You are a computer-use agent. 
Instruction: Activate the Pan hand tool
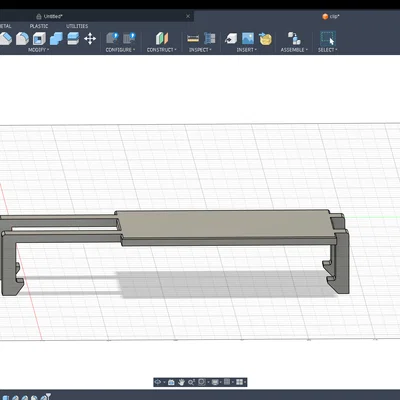pyautogui.click(x=181, y=382)
